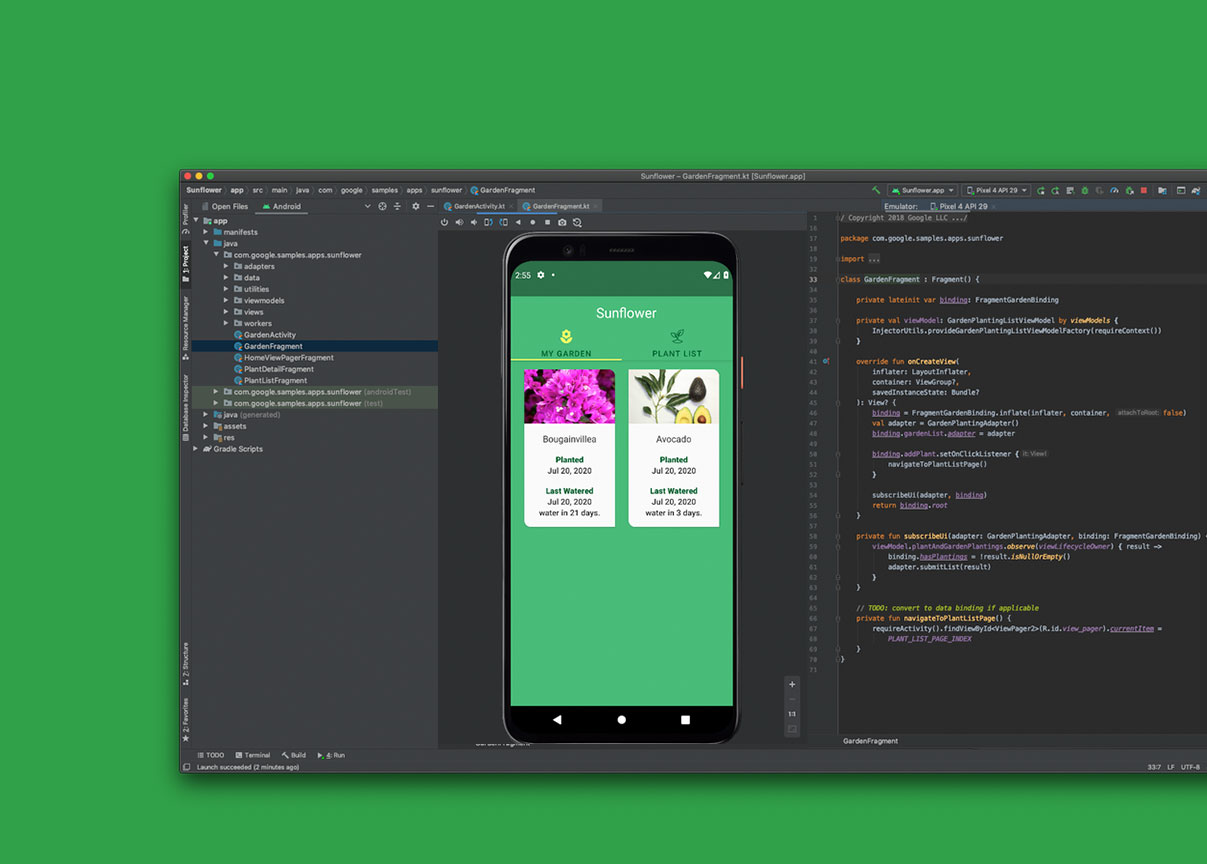Click the emulator toolbar Overview square icon

coord(547,222)
